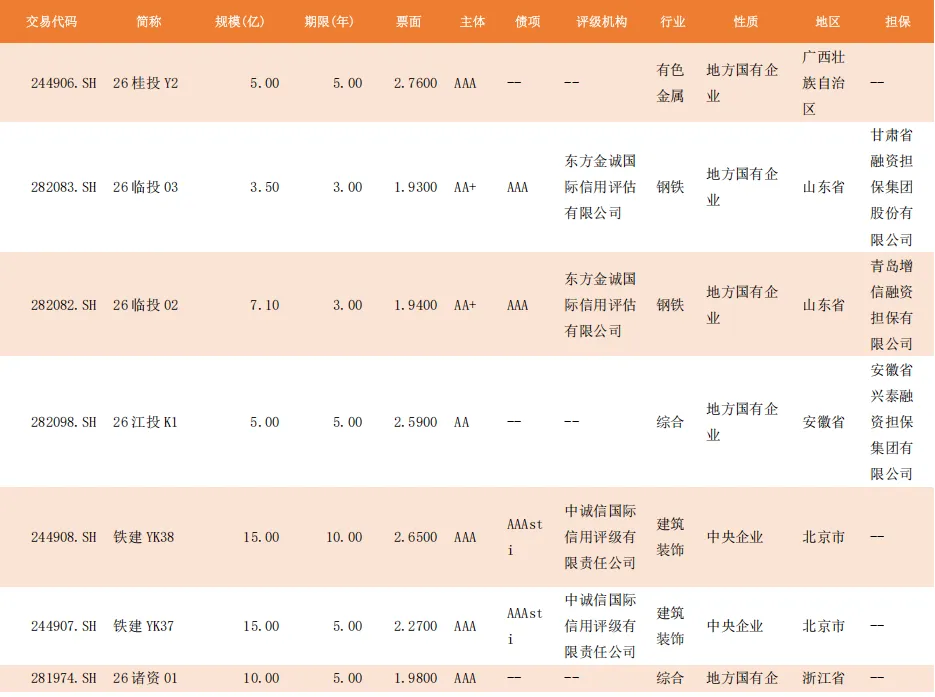This screenshot has width=935, height=697.
Task: Select bond code 281974.SH
Action: click(x=64, y=679)
